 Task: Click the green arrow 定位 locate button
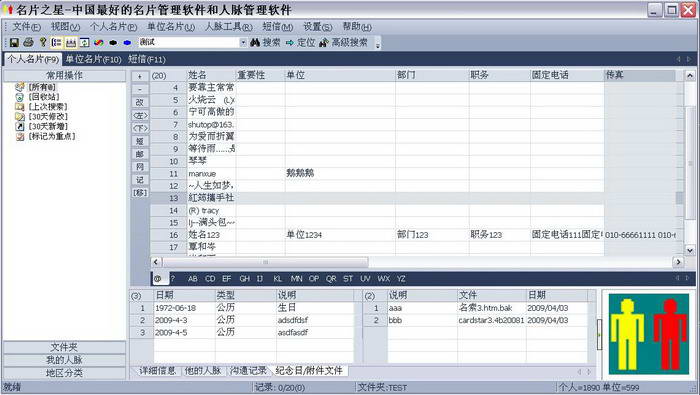300,42
